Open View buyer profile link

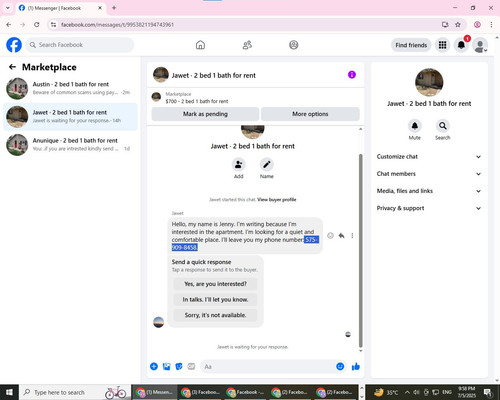(x=277, y=200)
